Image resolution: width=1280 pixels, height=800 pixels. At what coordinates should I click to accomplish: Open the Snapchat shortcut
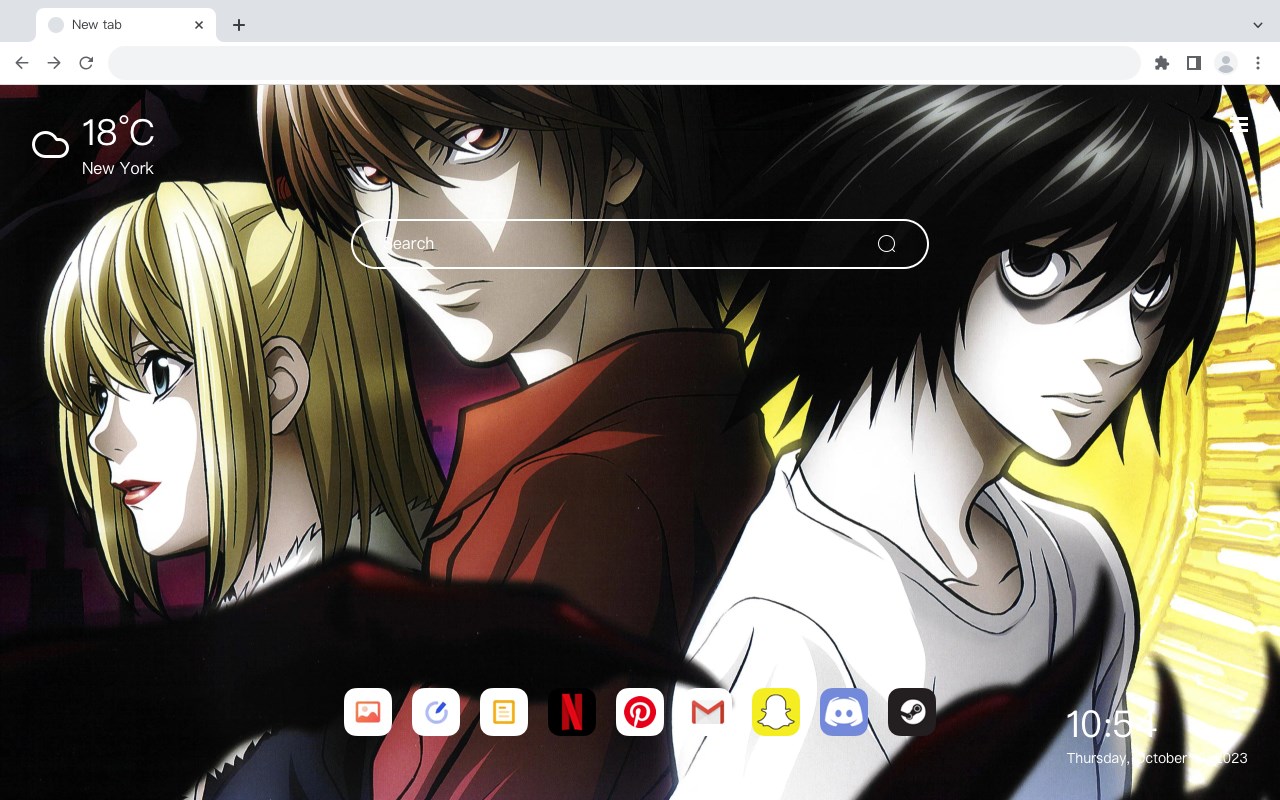click(776, 712)
